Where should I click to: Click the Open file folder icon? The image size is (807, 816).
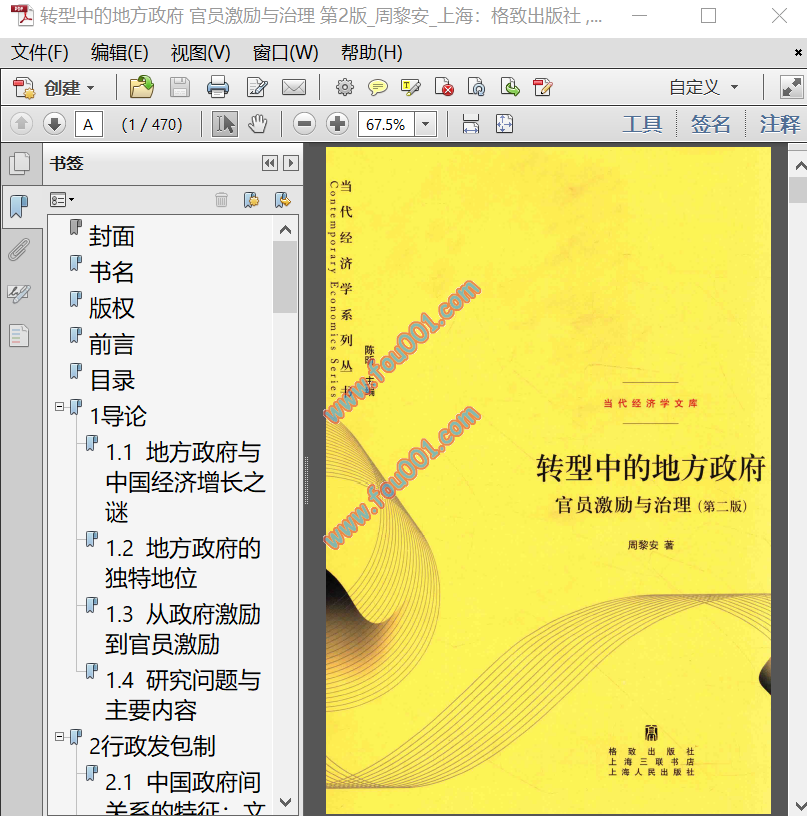(x=142, y=87)
